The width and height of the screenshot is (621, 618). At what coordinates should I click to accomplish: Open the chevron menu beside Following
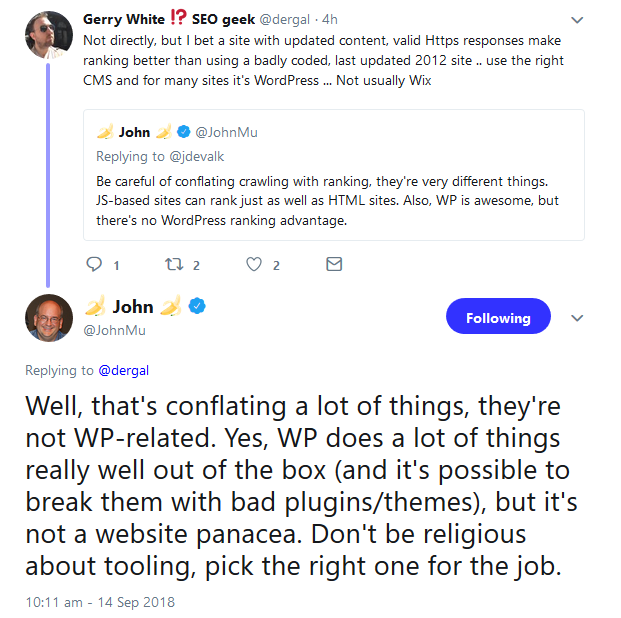pyautogui.click(x=576, y=318)
